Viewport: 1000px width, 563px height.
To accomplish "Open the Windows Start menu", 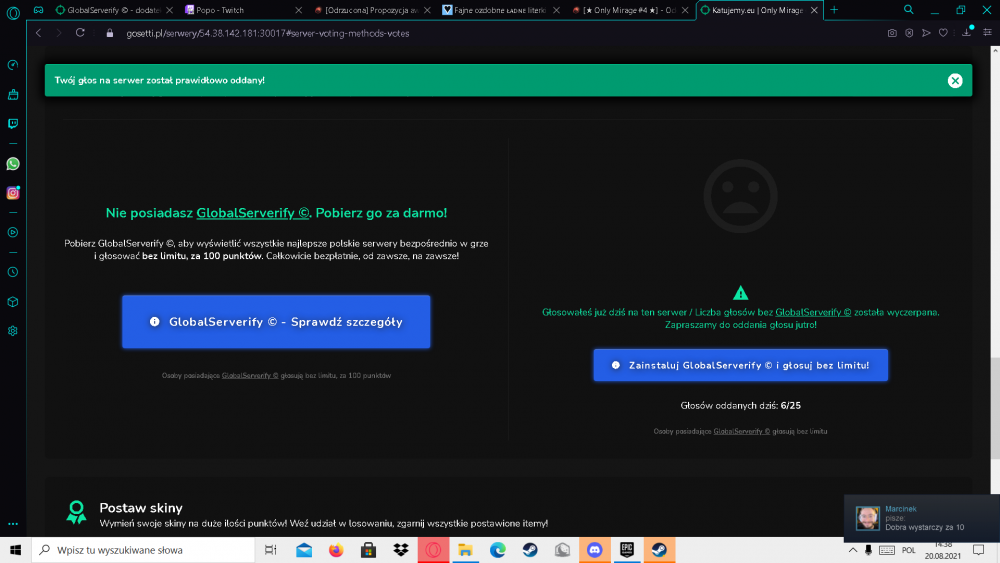I will click(x=15, y=550).
